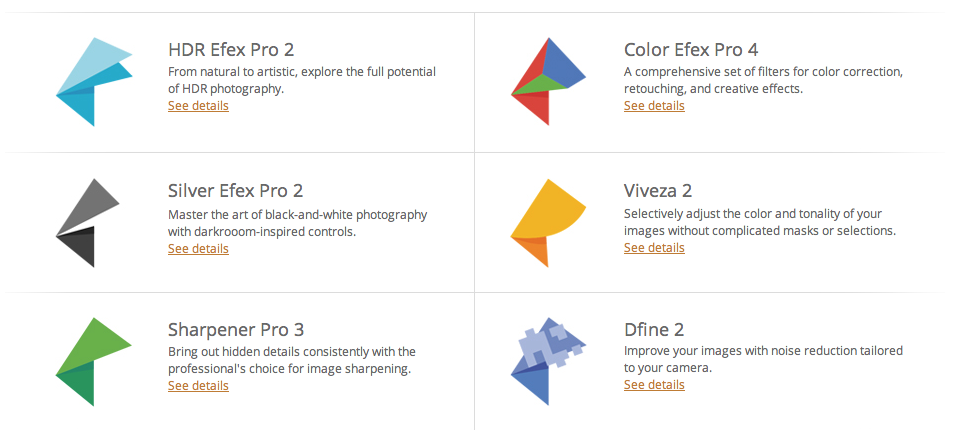
Task: Select the Silver Efex Pro 2 heading
Action: (235, 190)
